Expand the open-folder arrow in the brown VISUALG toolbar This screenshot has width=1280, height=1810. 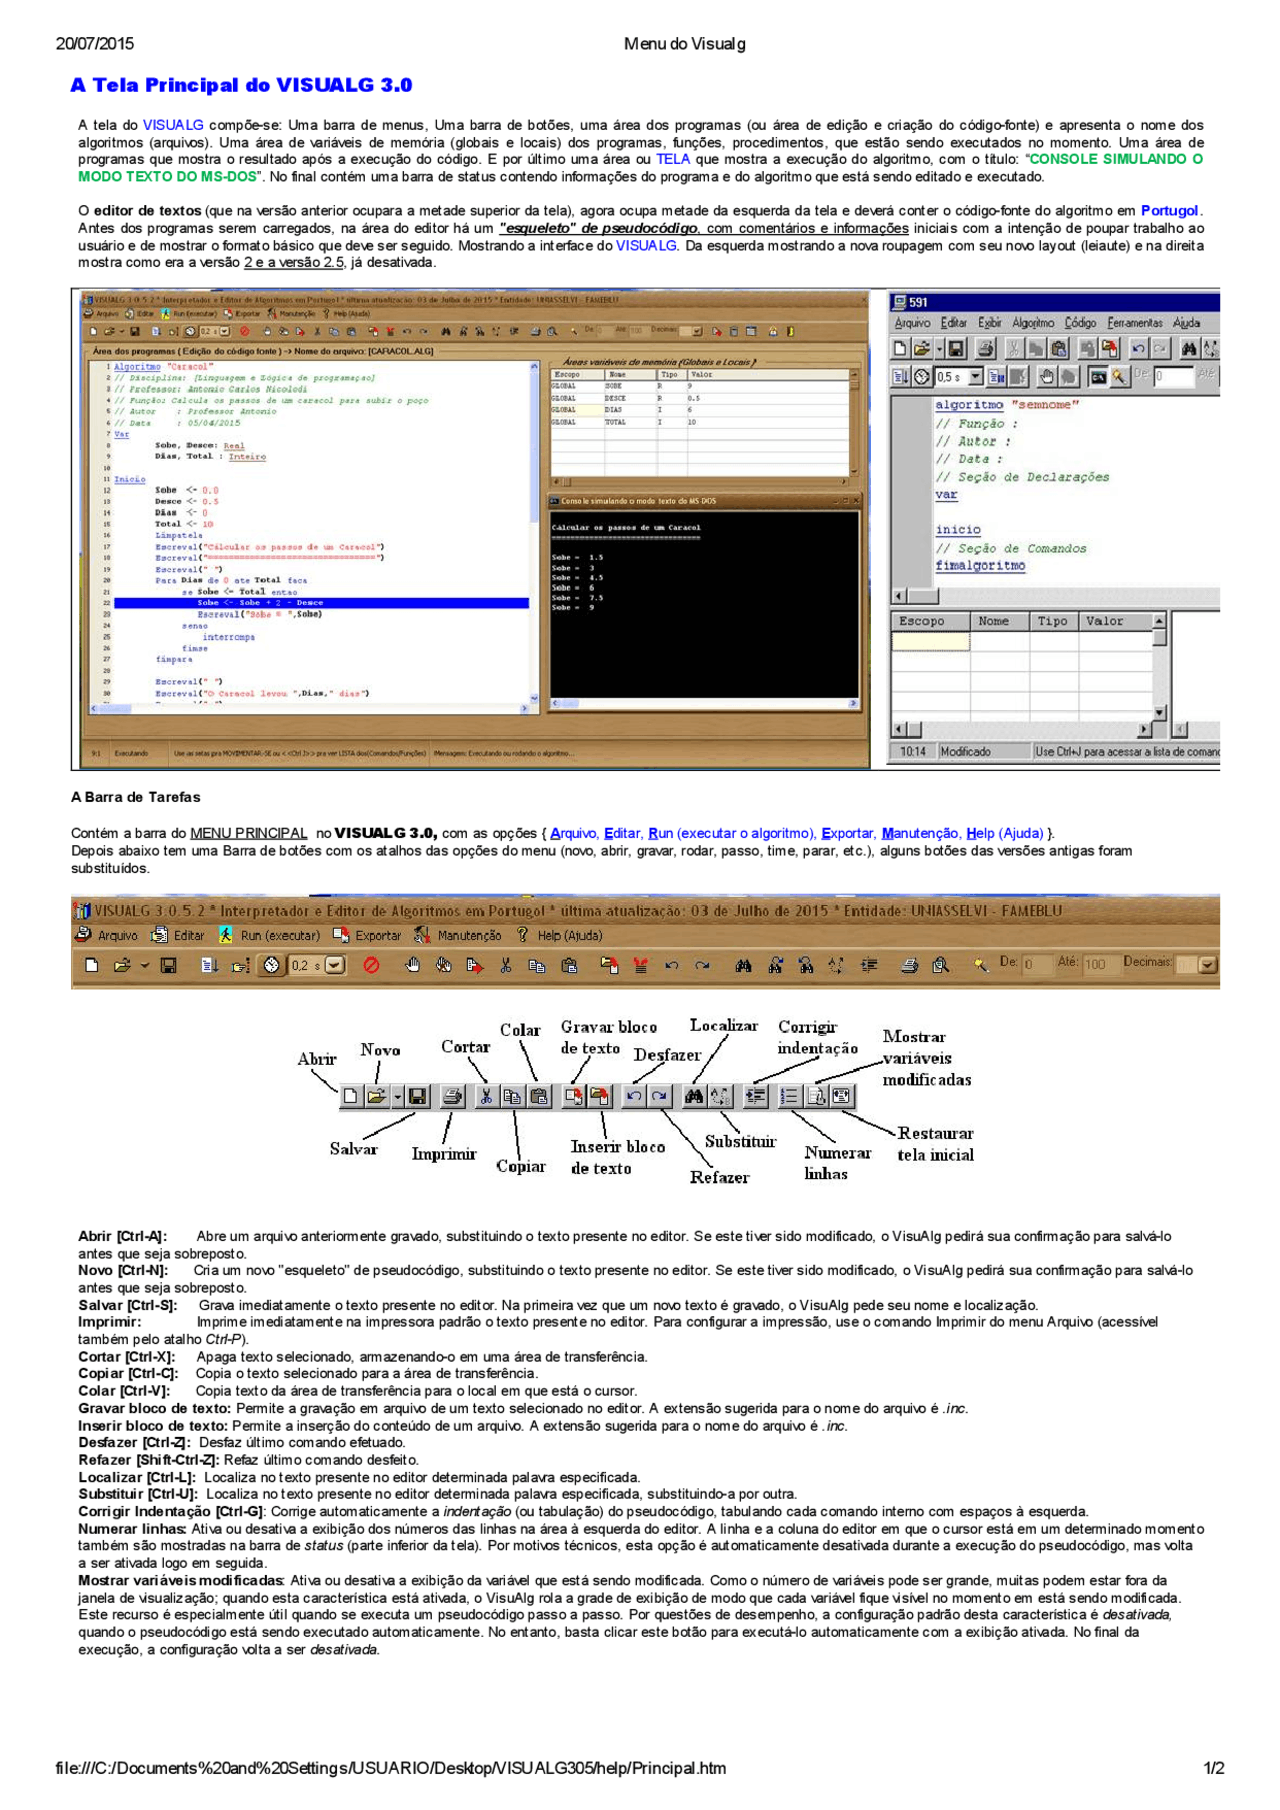[145, 965]
